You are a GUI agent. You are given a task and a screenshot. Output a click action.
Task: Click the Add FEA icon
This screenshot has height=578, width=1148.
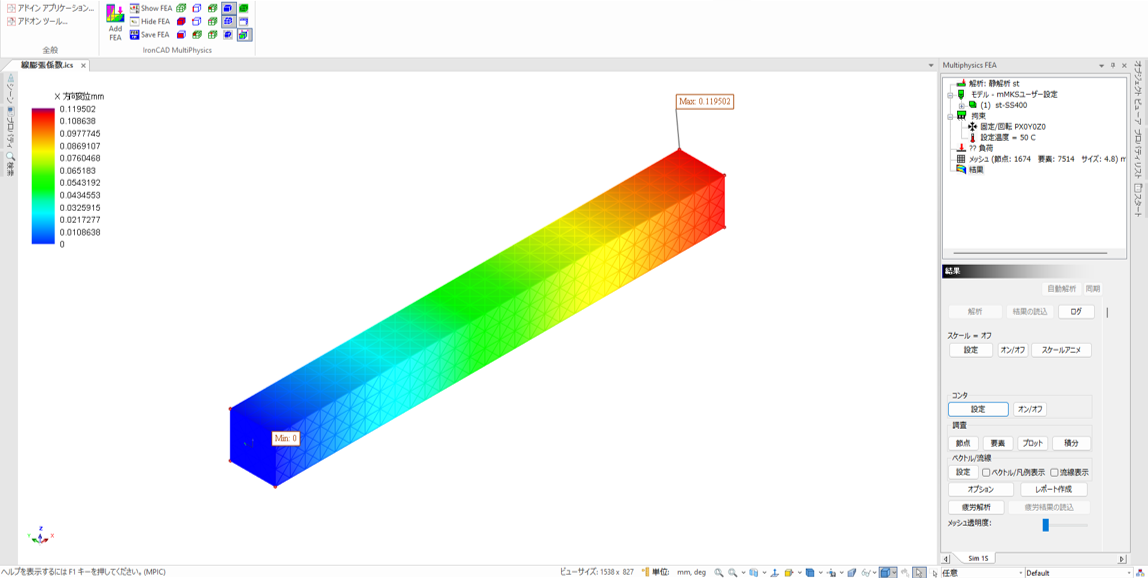click(115, 20)
